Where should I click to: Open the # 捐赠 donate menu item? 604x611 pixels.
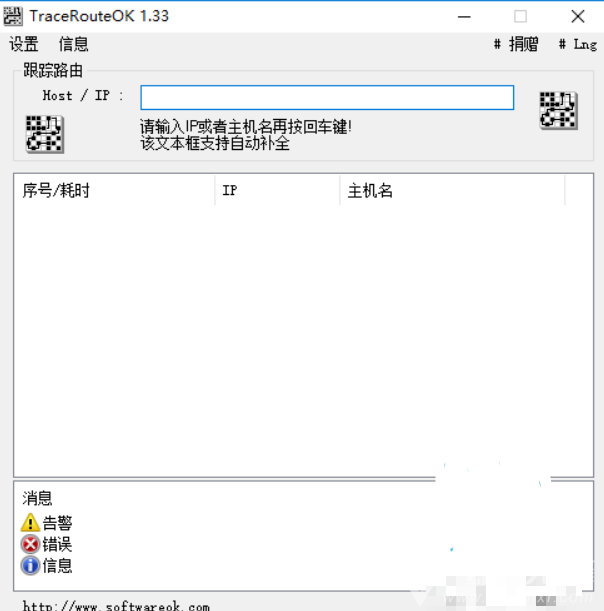point(516,44)
